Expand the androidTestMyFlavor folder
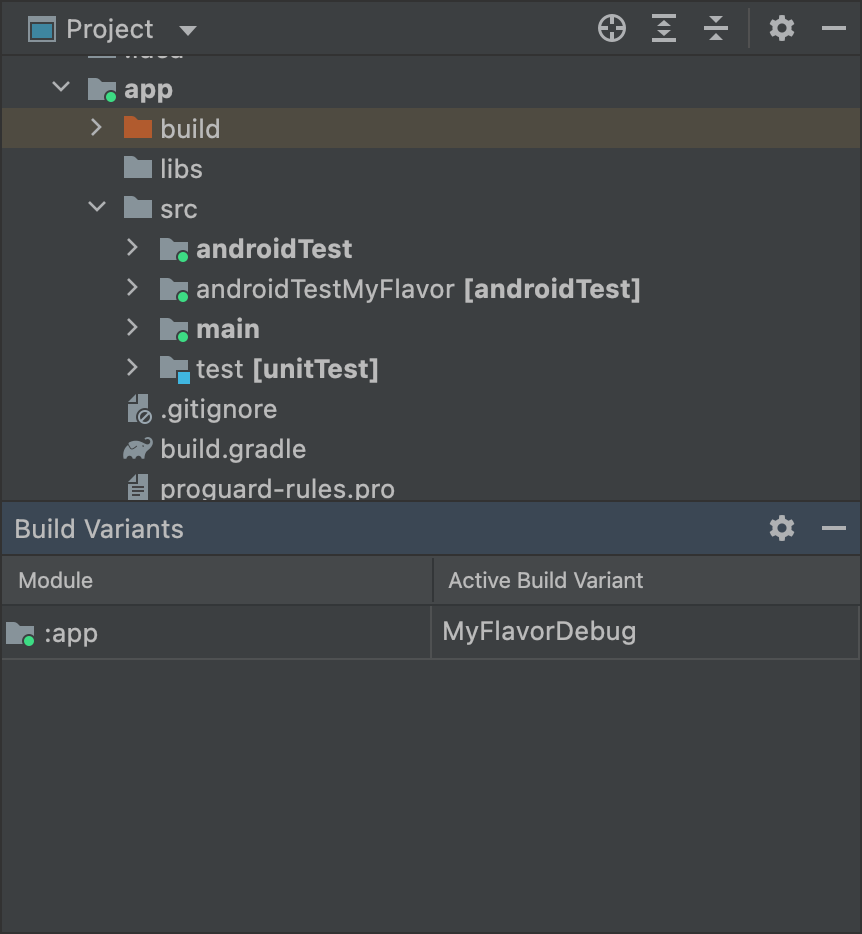862x934 pixels. 131,289
